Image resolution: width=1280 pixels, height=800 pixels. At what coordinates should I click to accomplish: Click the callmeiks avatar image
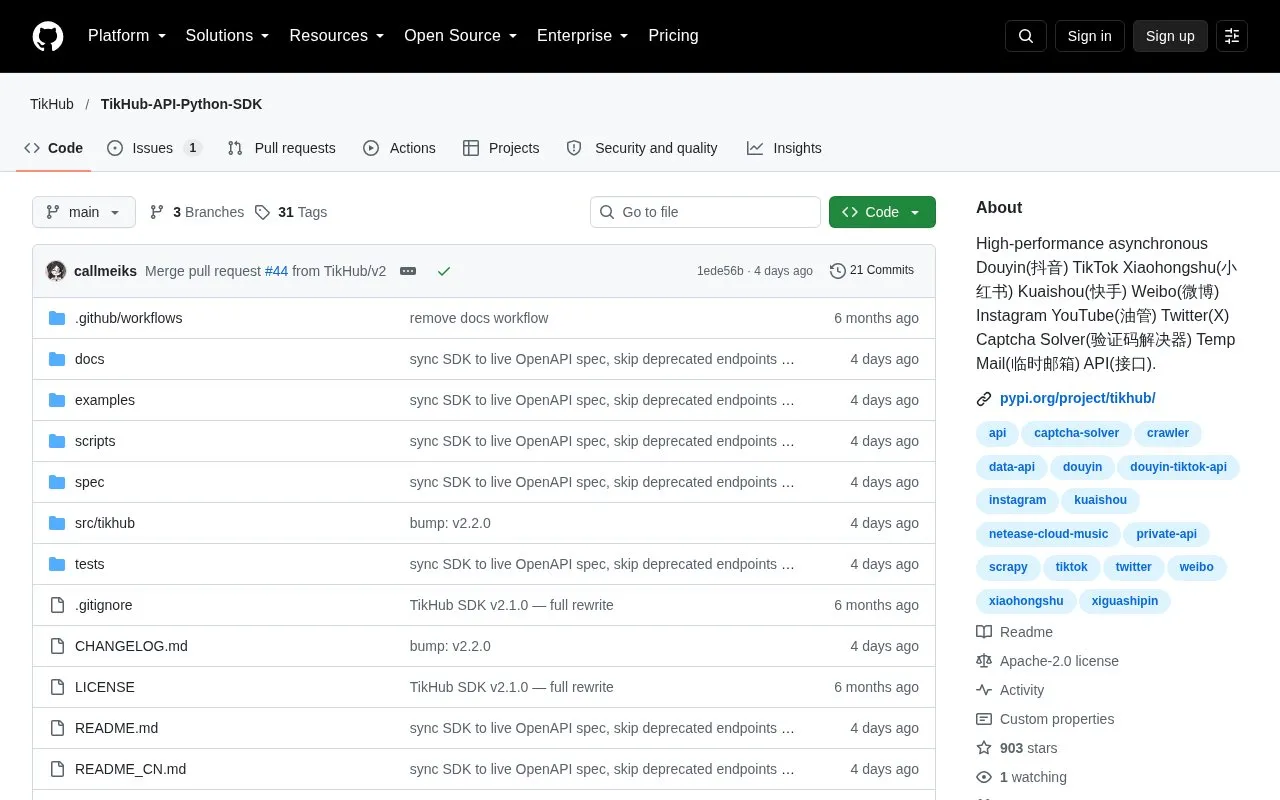point(56,271)
